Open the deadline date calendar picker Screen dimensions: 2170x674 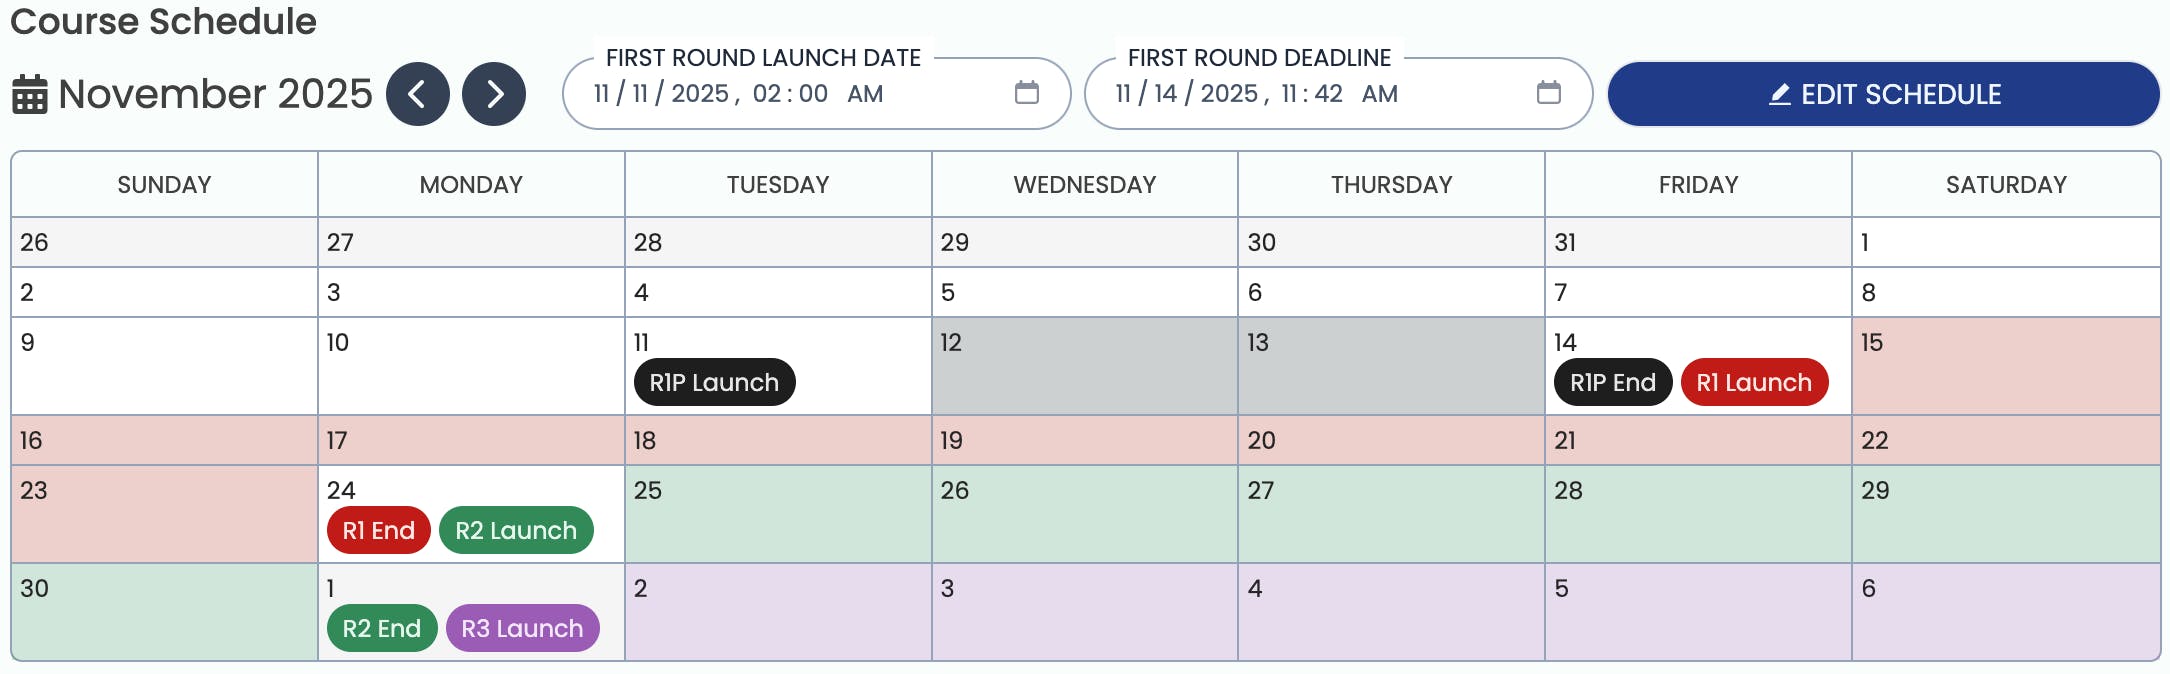point(1549,93)
